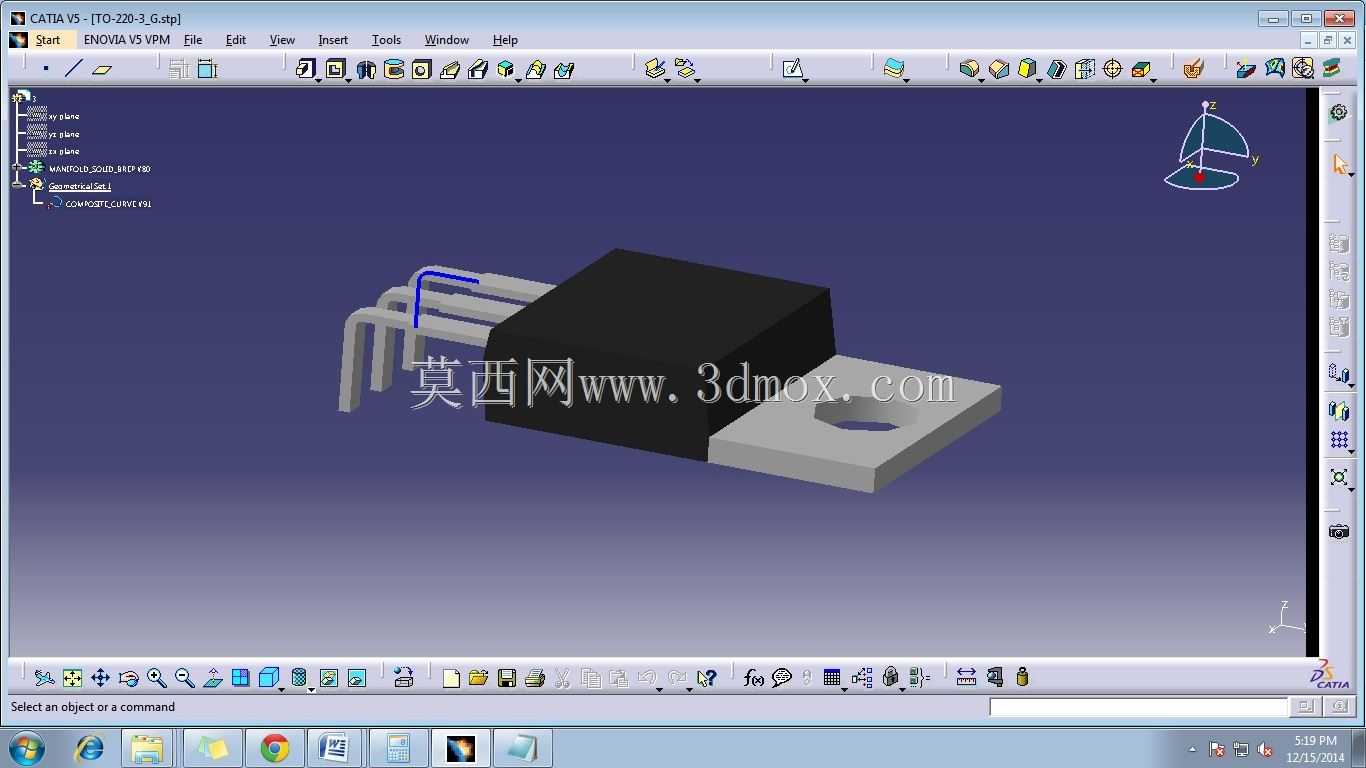Activate the Slot tool
This screenshot has height=768, width=1366.
click(x=478, y=69)
